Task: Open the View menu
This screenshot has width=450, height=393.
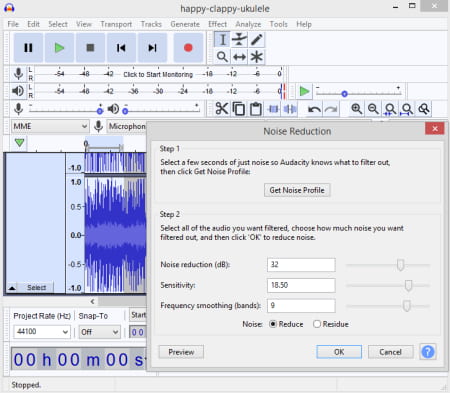Action: coord(84,24)
